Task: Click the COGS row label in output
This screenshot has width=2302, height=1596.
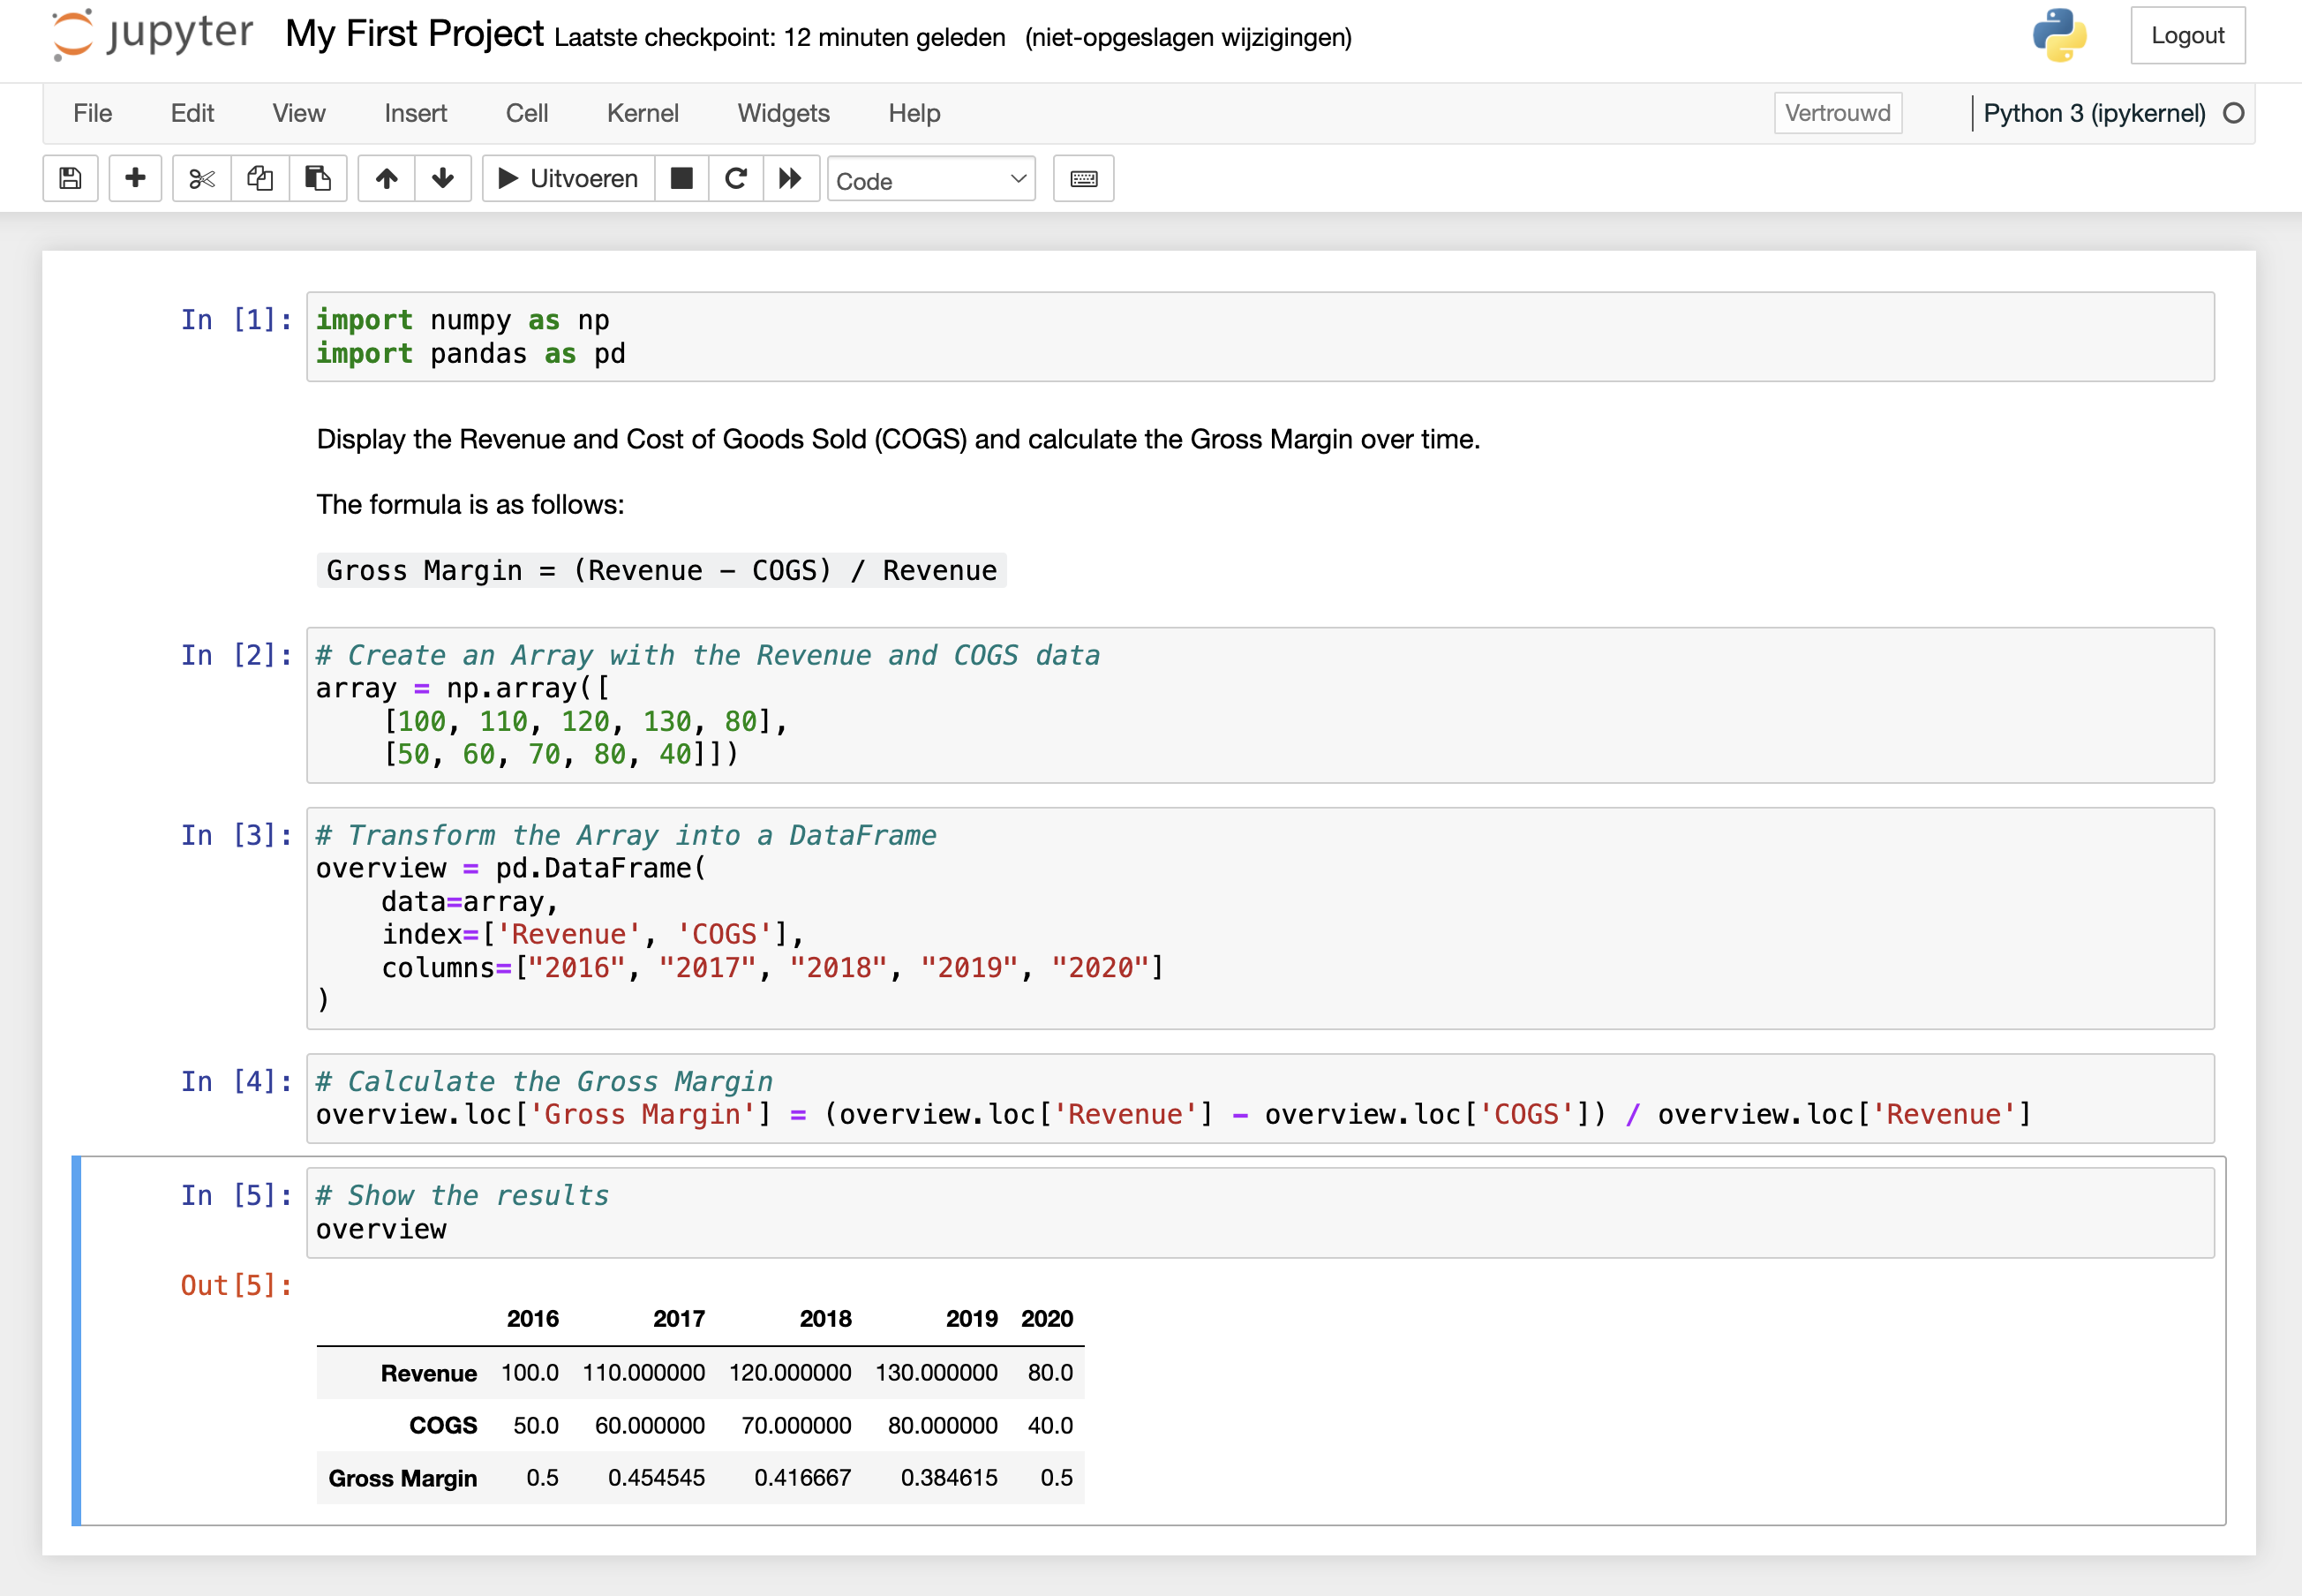Action: (x=443, y=1425)
